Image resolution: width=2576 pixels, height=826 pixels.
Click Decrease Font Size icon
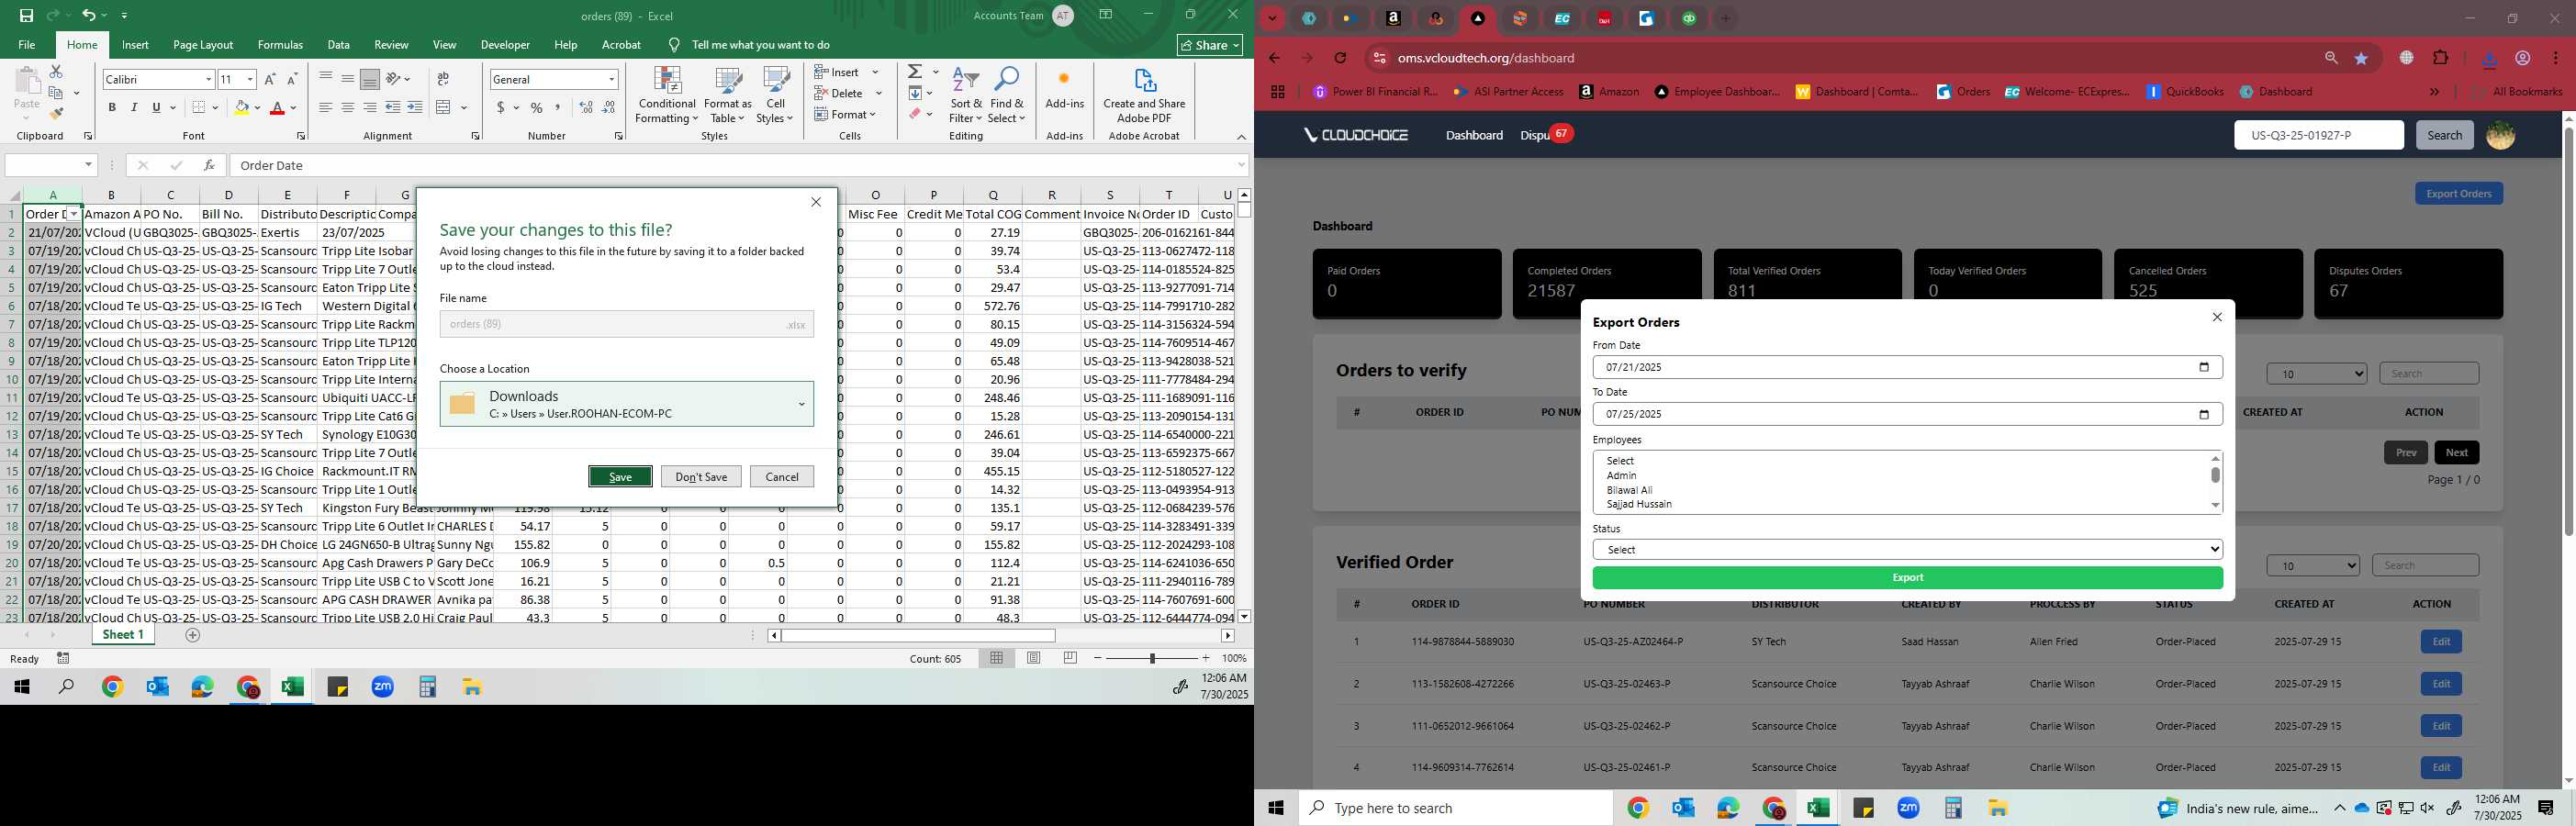292,79
